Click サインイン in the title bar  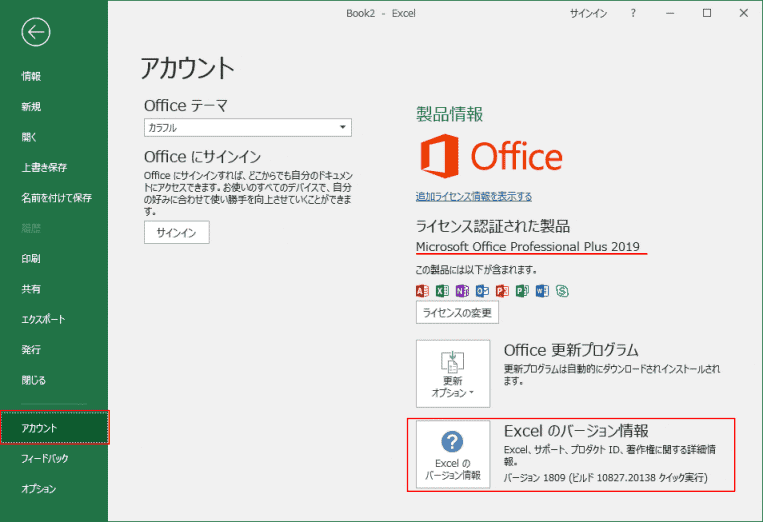pyautogui.click(x=588, y=13)
